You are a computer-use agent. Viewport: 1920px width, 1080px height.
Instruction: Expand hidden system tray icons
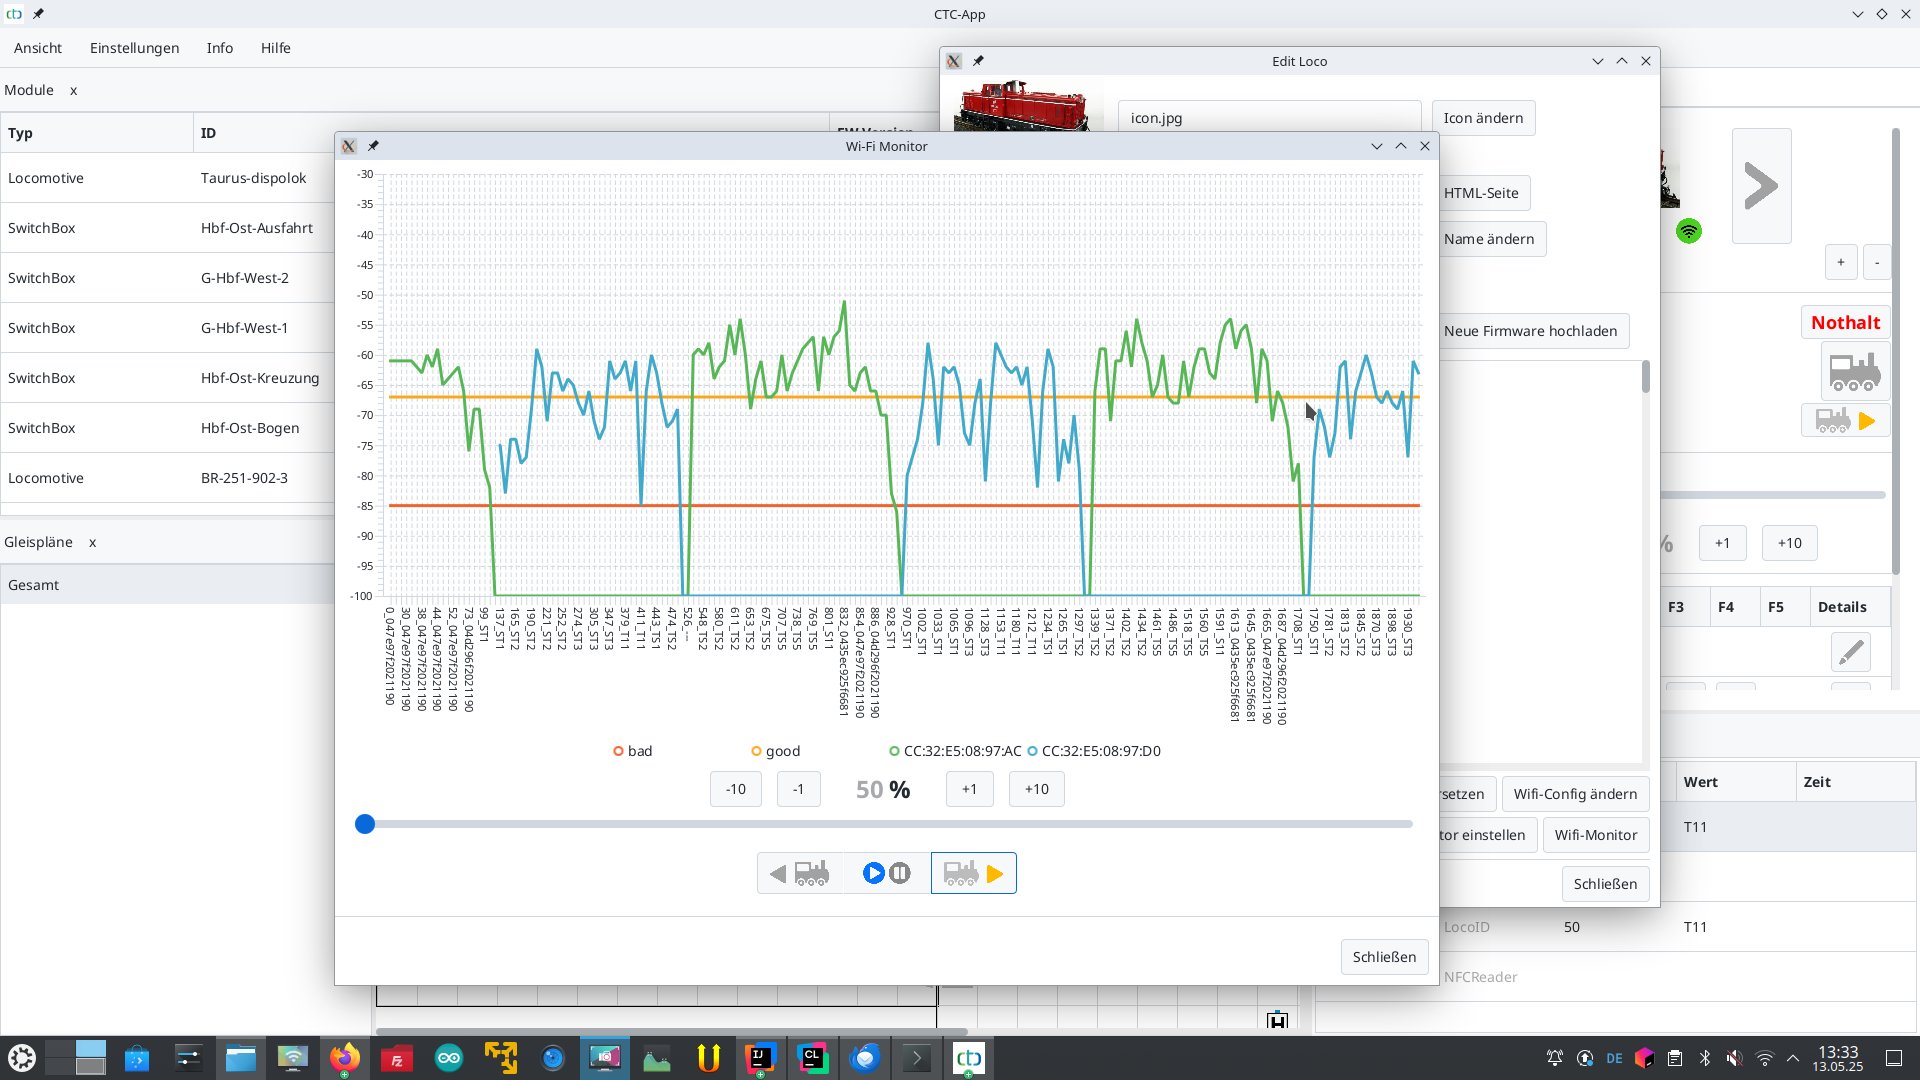point(1793,1058)
